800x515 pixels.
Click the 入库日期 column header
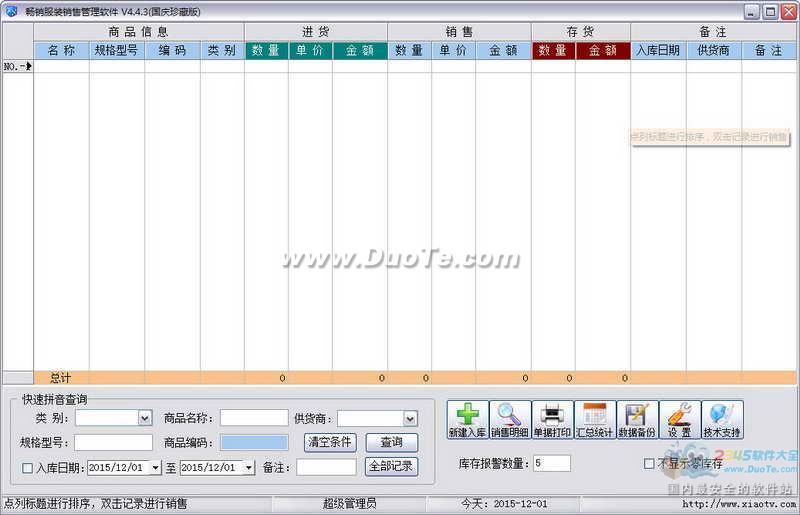[x=658, y=50]
